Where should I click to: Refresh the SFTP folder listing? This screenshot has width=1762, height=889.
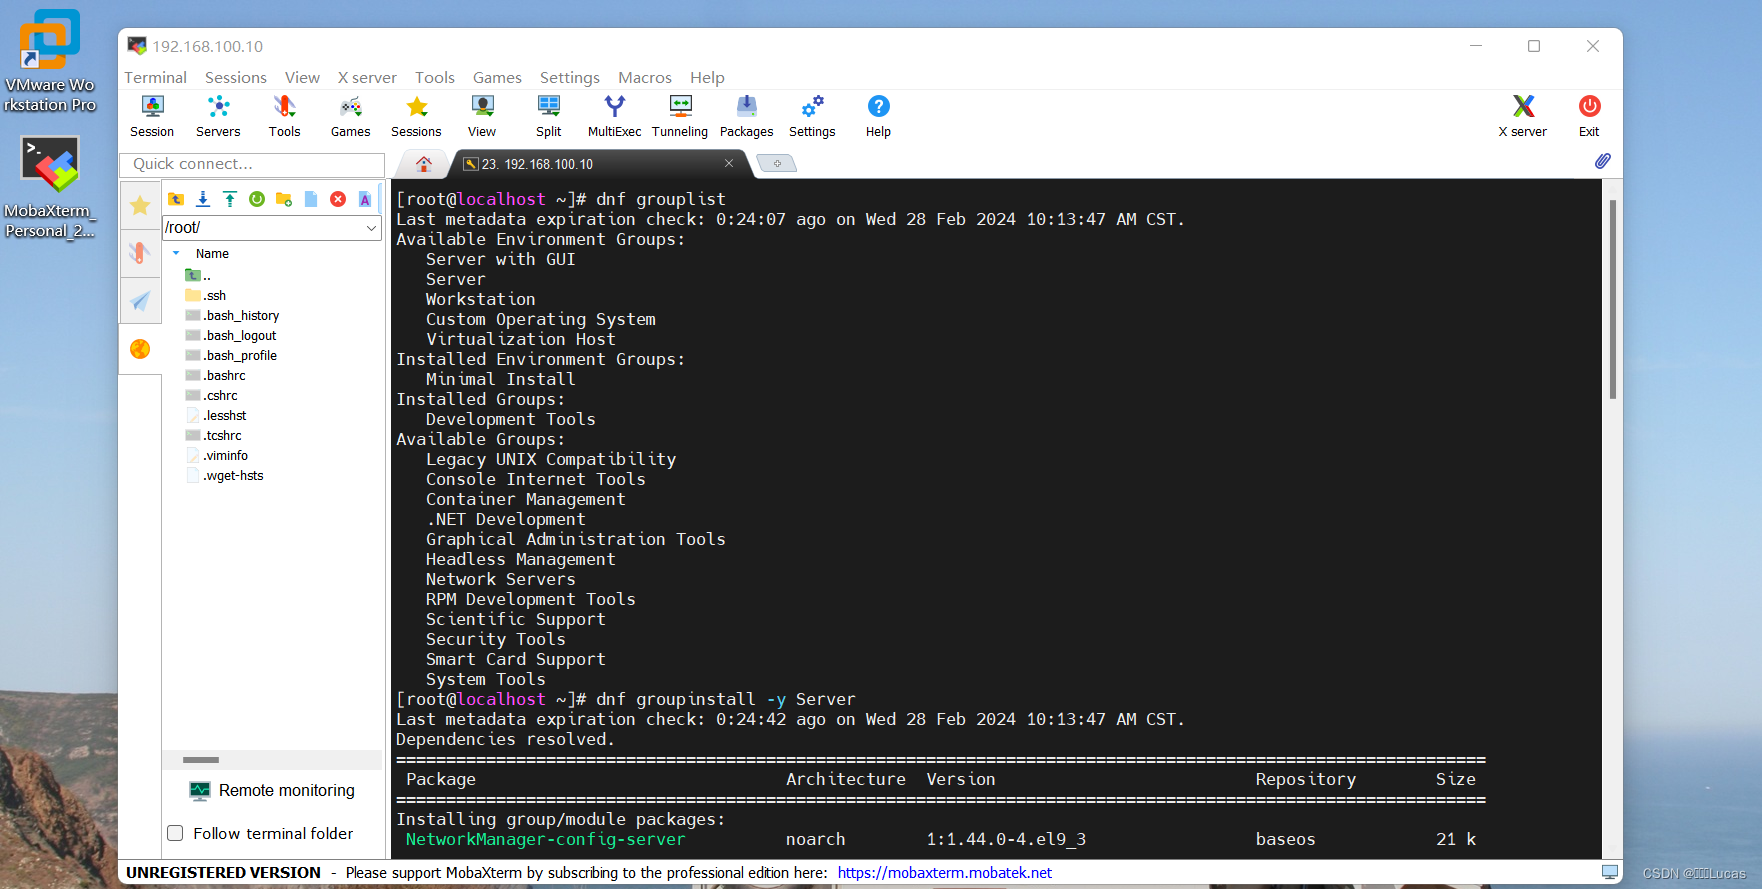[257, 199]
